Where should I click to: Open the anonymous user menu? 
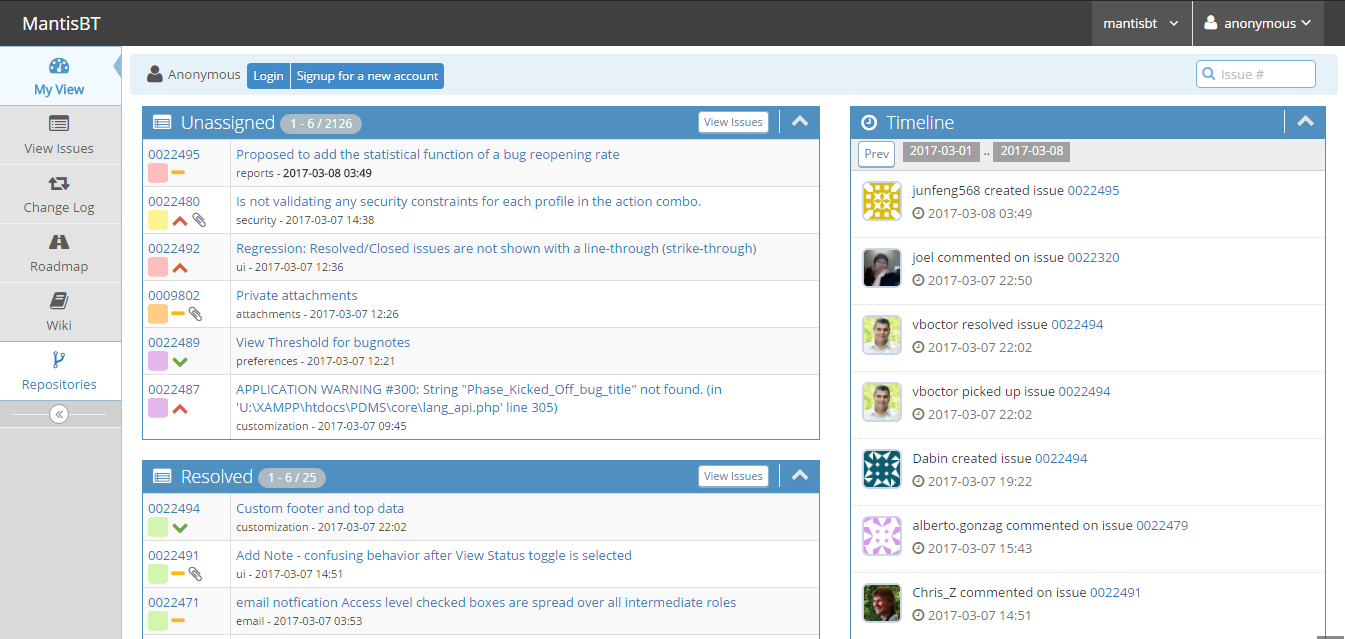[1257, 23]
